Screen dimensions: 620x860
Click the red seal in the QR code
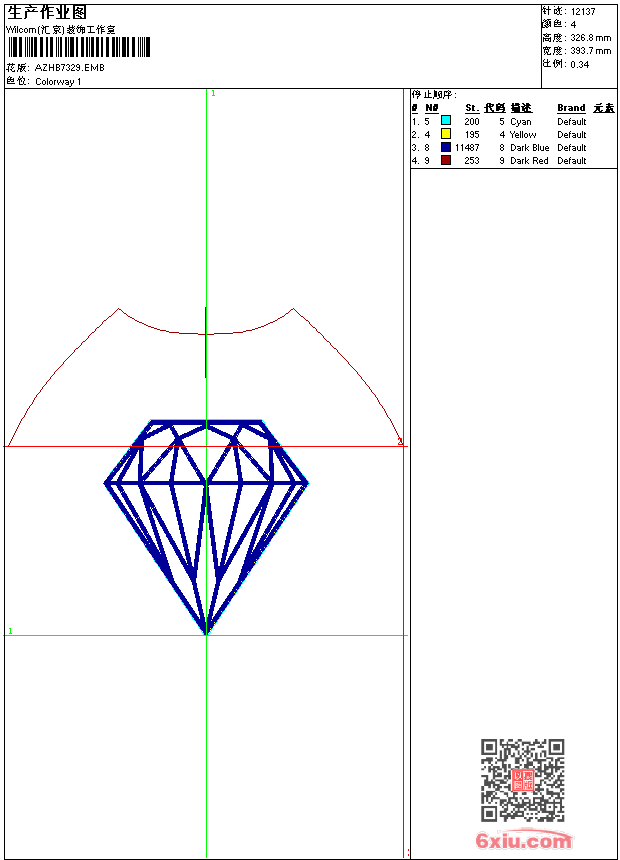(522, 780)
